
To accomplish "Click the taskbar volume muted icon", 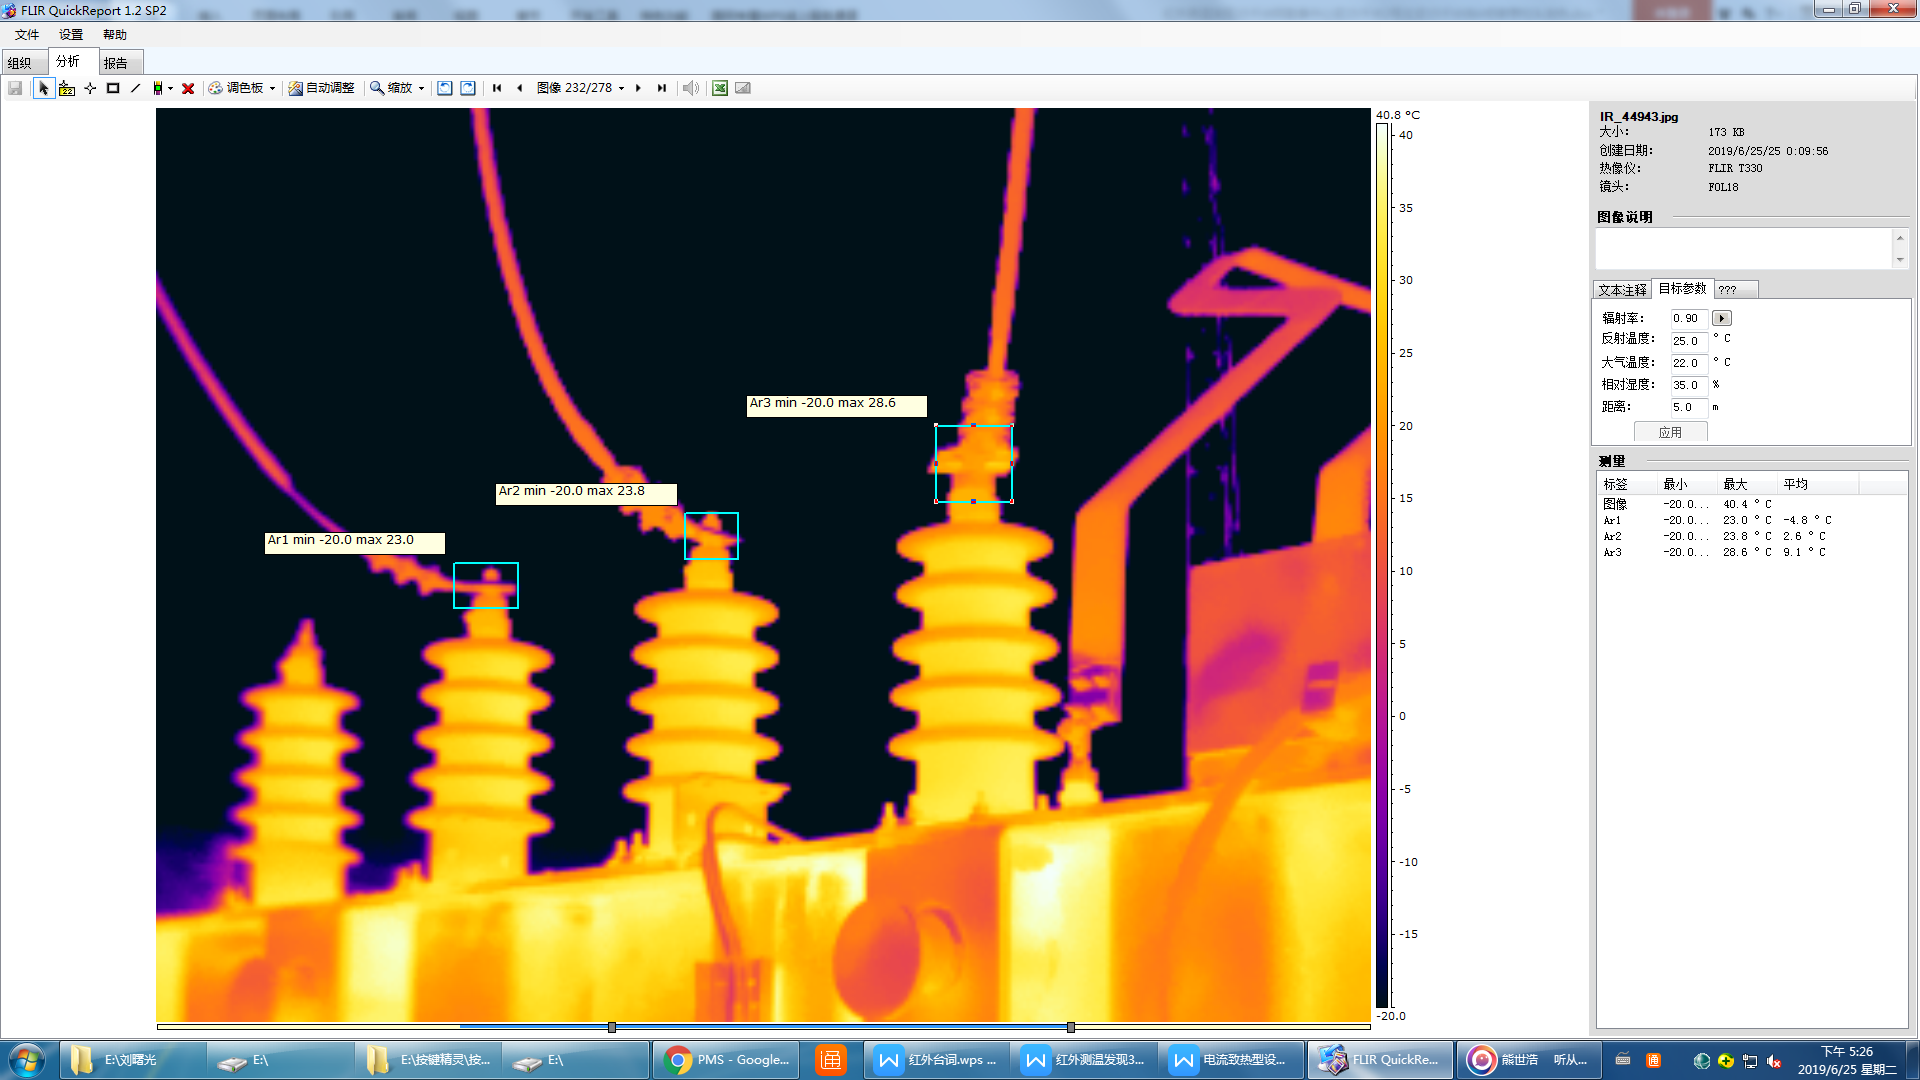I will [1774, 1061].
